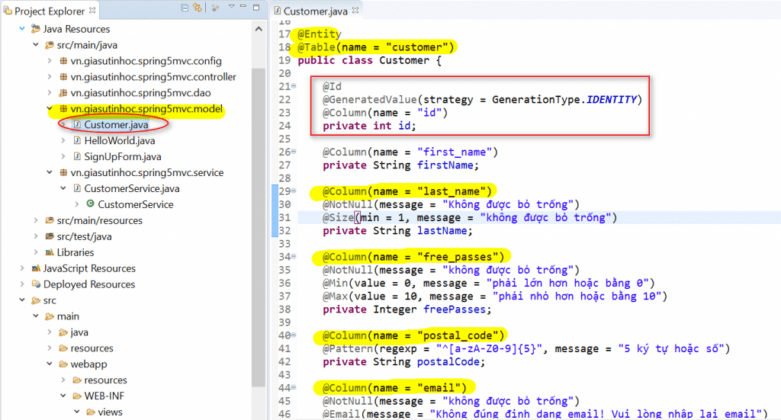Click the HelloWorld.java file icon

click(75, 141)
